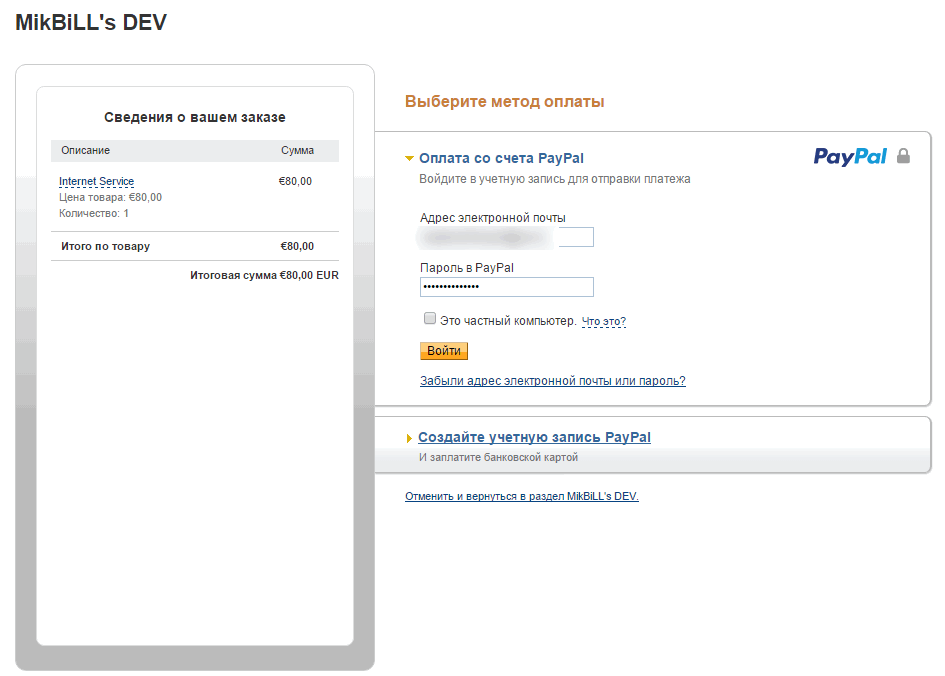Expand the 'Создайте учетную запись PayPal' arrow
Image resolution: width=945 pixels, height=676 pixels.
(x=409, y=439)
